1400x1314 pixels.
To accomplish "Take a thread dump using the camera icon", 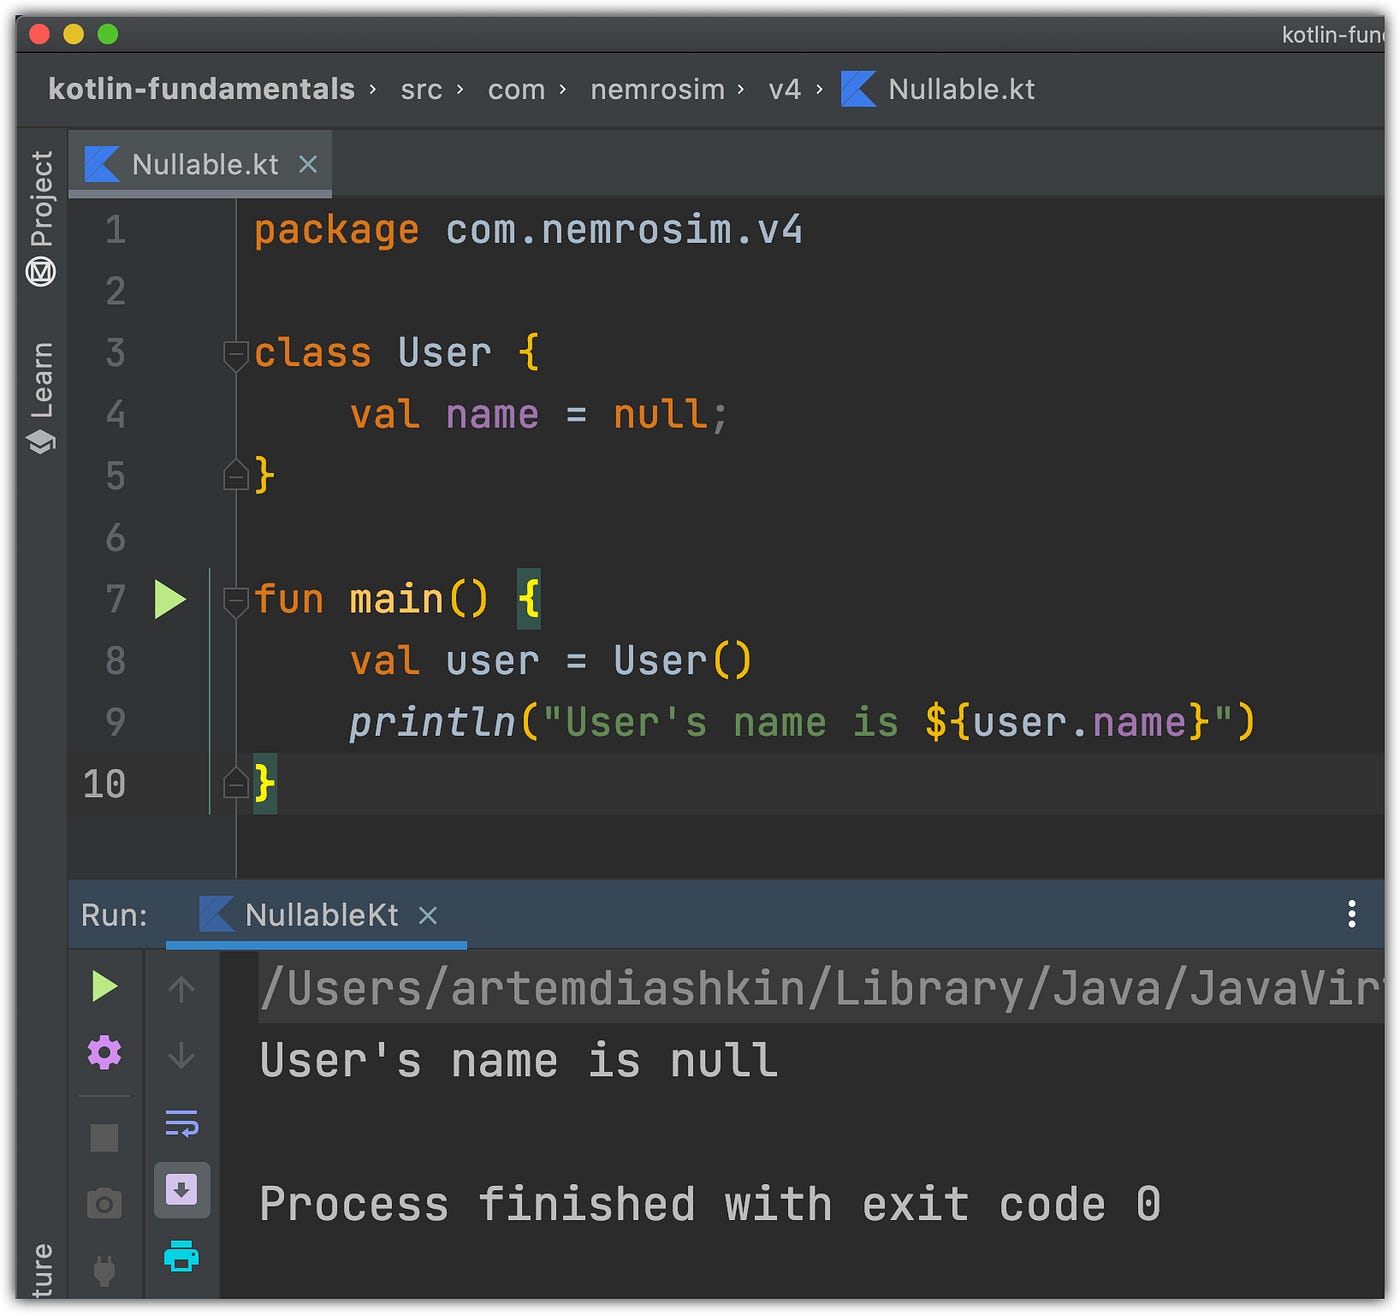I will (x=104, y=1204).
